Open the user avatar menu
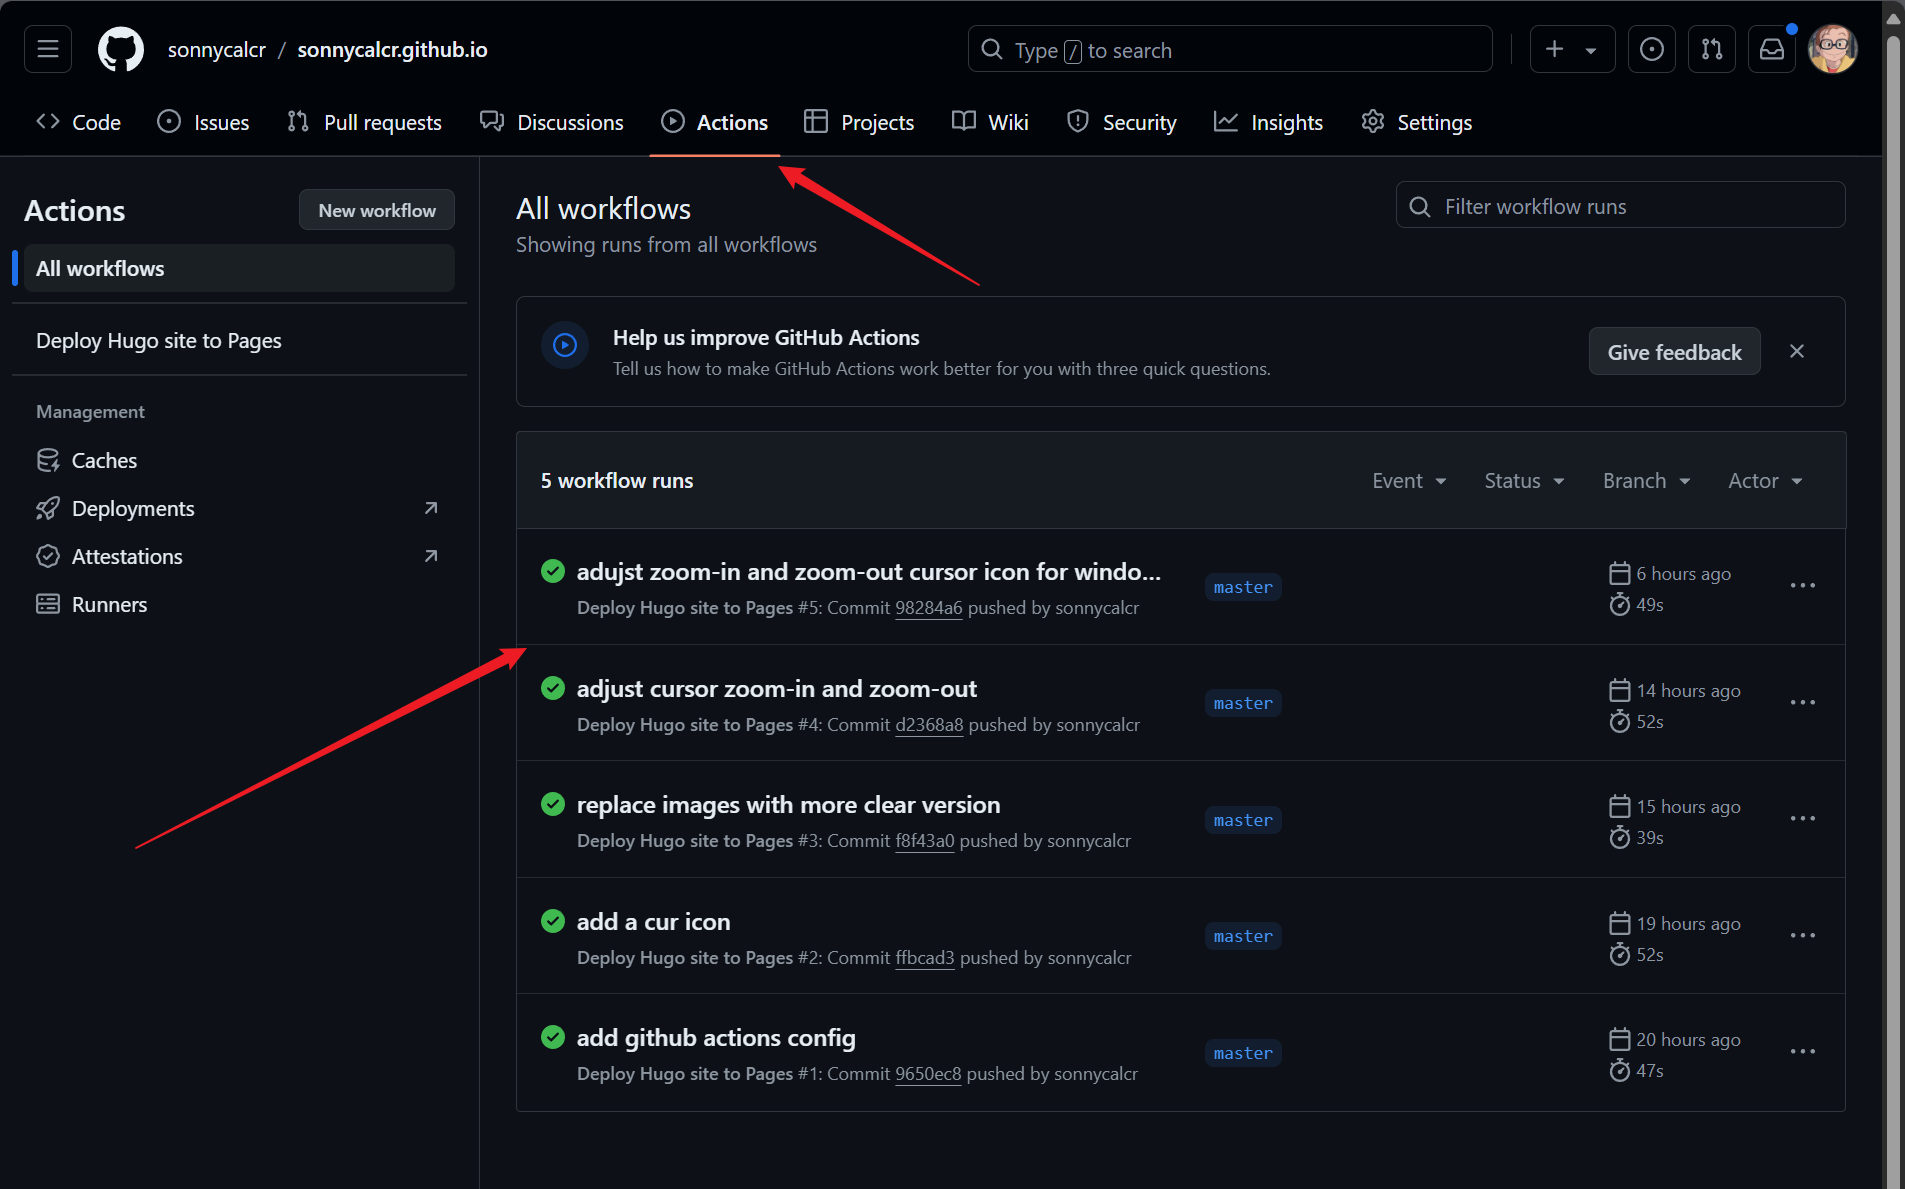The height and width of the screenshot is (1189, 1905). pos(1833,49)
